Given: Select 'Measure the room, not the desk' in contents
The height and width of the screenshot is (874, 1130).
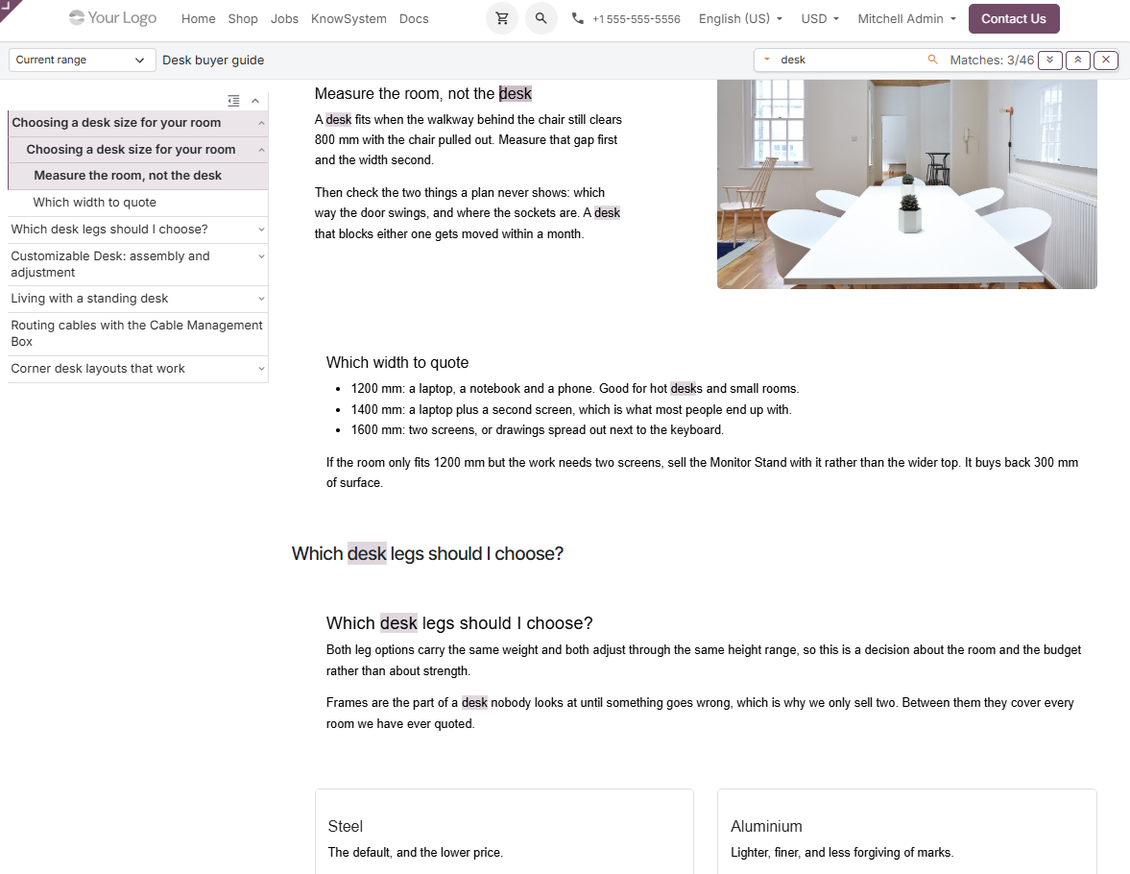Looking at the screenshot, I should click(128, 176).
